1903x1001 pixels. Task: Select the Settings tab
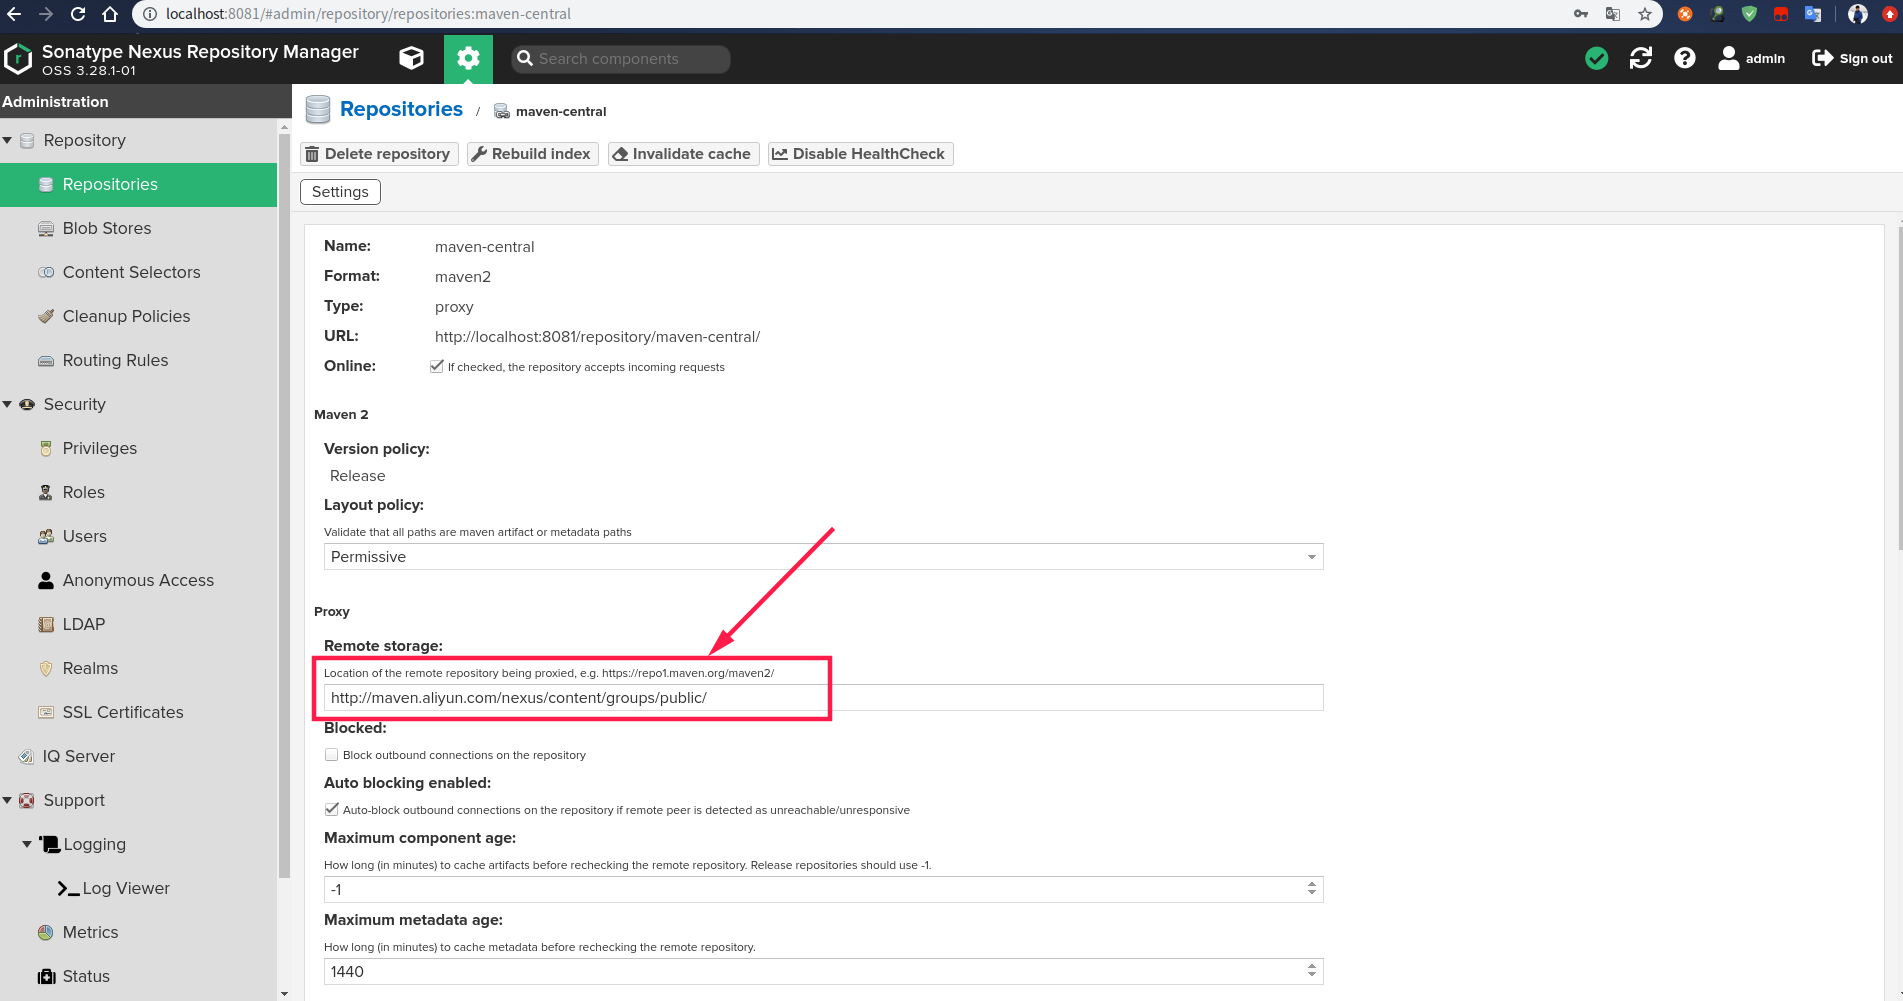(x=340, y=192)
